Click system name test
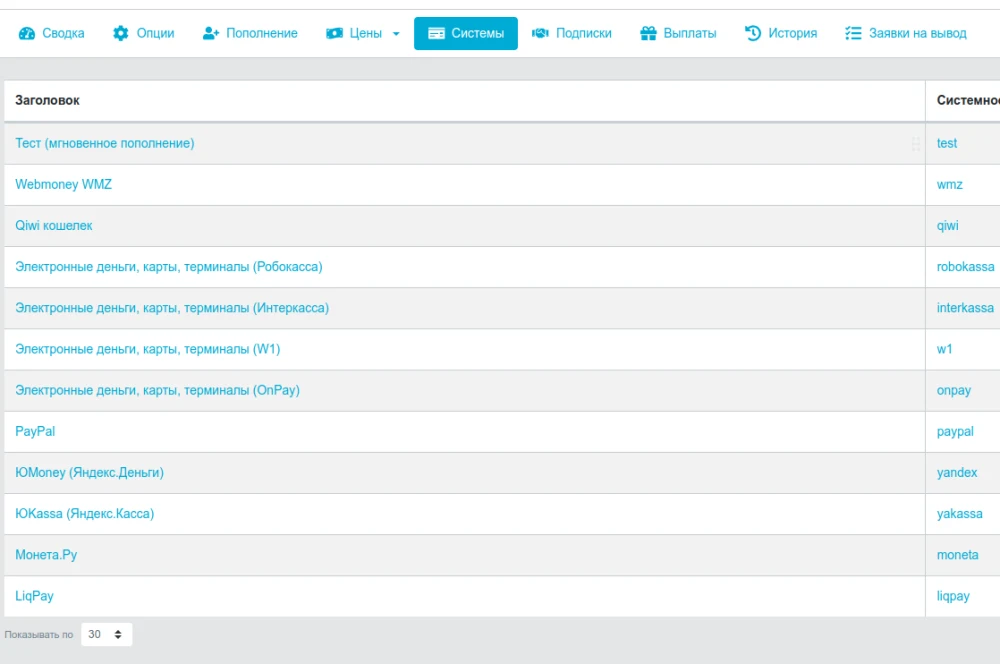Screen dimensions: 1000x664 pos(946,144)
